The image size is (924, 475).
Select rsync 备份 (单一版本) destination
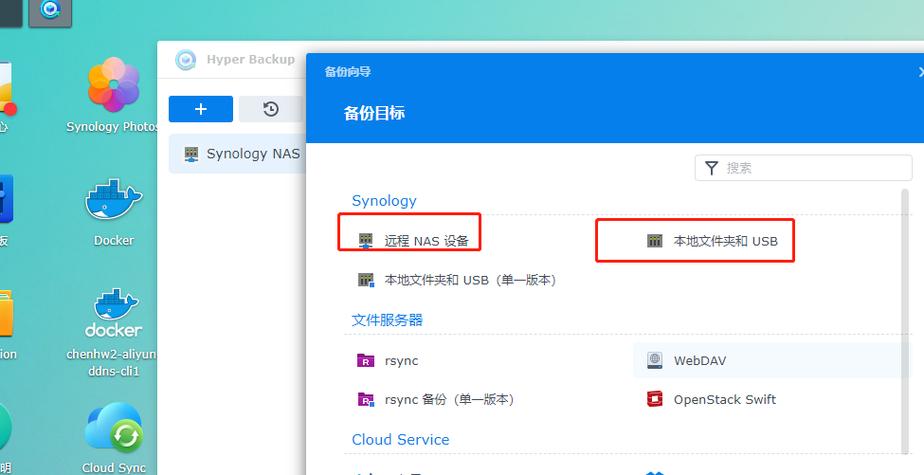pyautogui.click(x=435, y=400)
